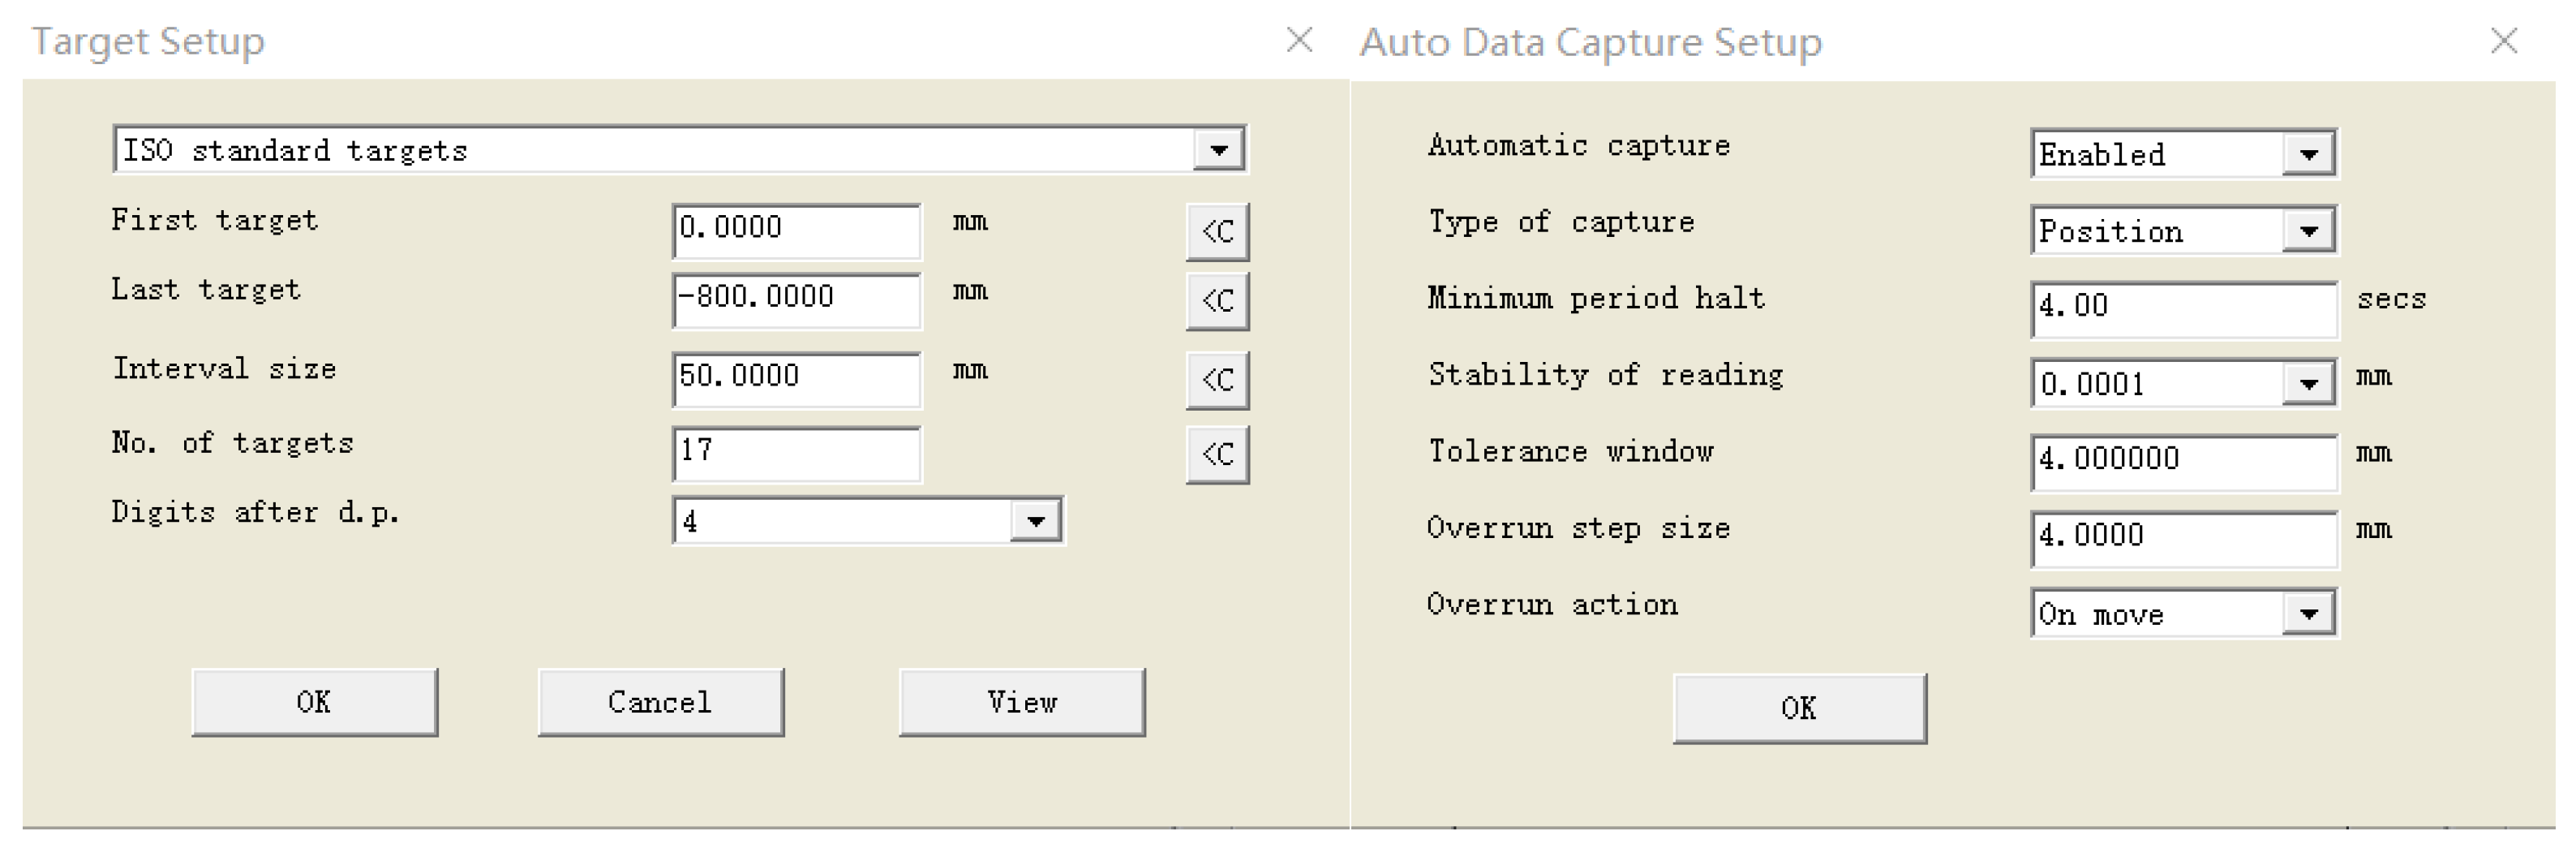Click the <C button beside Last target
Image resolution: width=2576 pixels, height=857 pixels.
click(x=1217, y=301)
